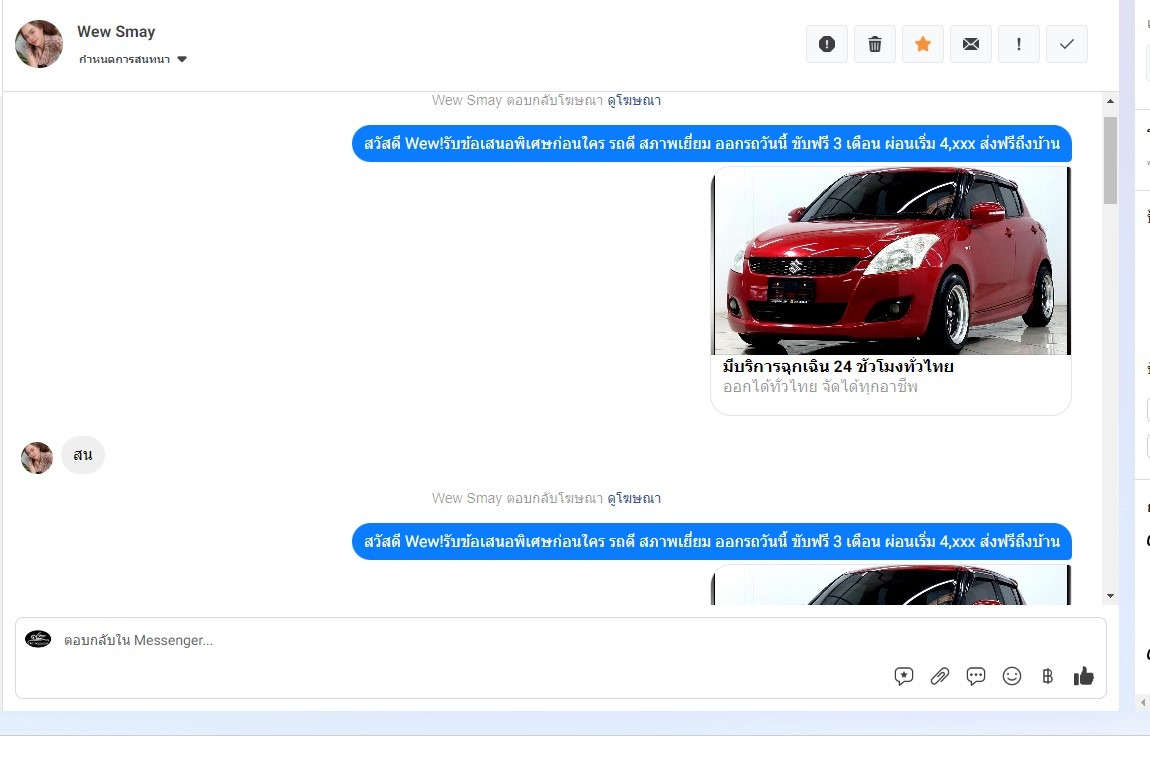Click the page logo beside the reply box
1150x767 pixels.
38,639
